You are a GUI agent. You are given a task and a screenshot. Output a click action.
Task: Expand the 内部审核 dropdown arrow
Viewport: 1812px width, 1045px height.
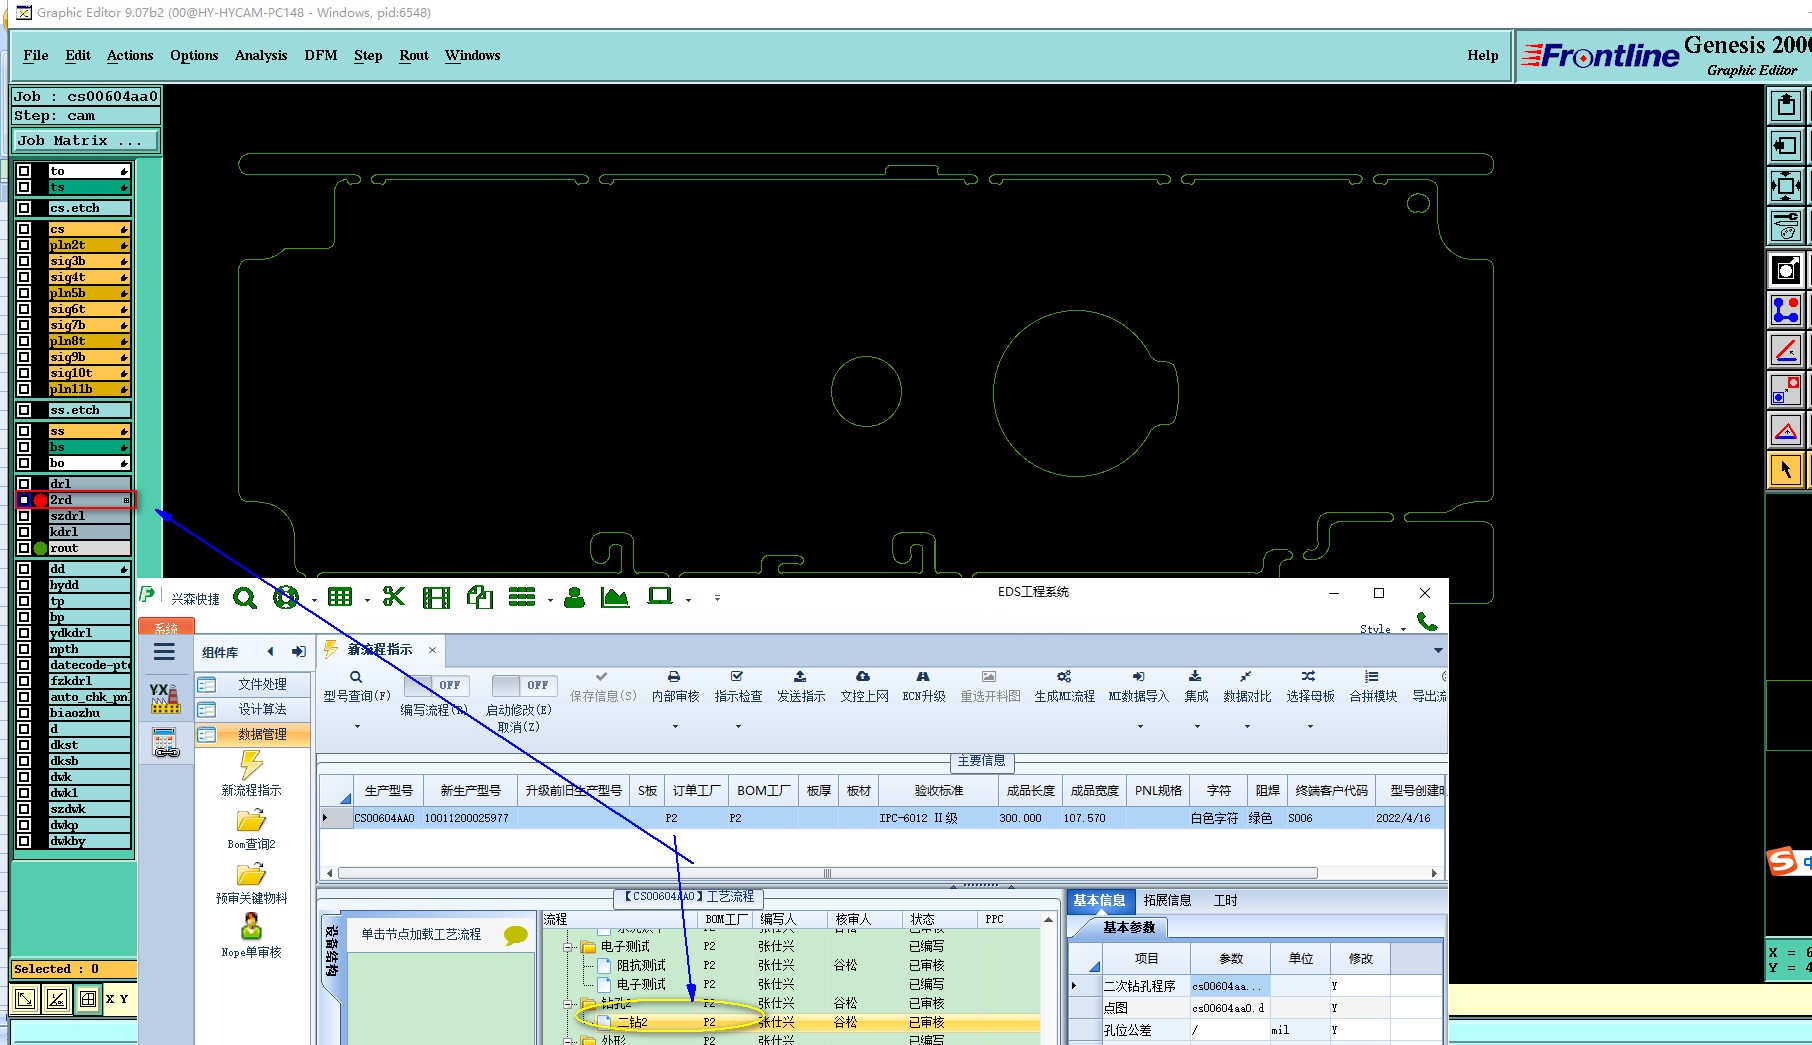(675, 727)
